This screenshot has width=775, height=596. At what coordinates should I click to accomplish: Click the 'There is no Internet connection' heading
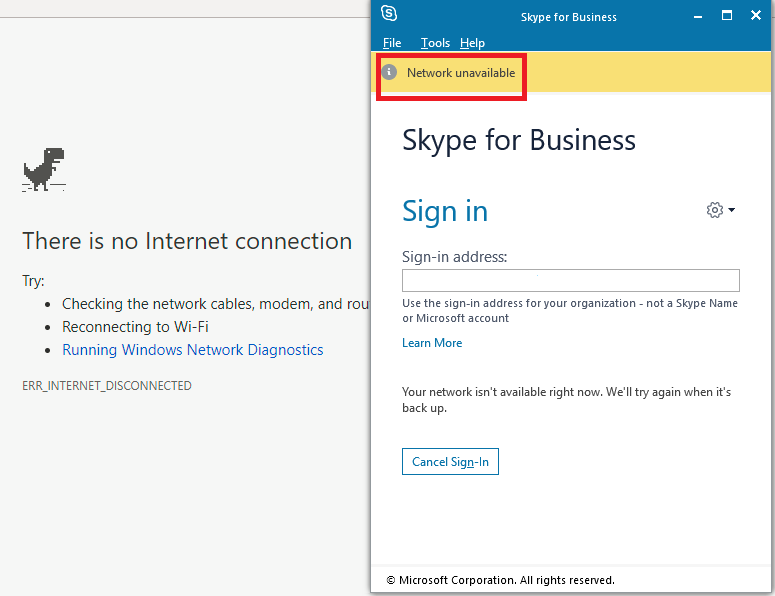(x=187, y=242)
